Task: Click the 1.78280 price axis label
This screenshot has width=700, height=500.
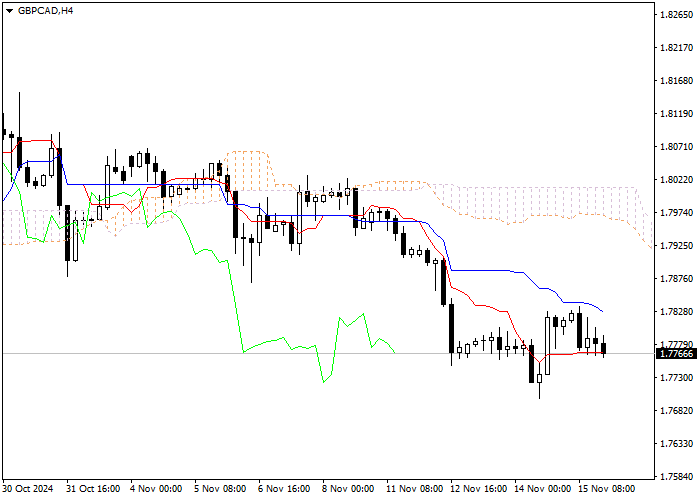Action: tap(676, 312)
